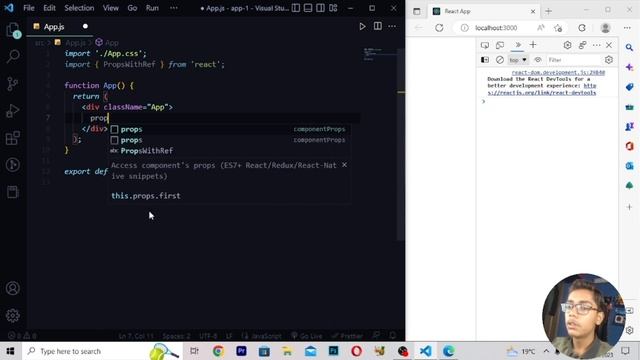Viewport: 640px width, 360px height.
Task: Close the React App browser tab
Action: coord(533,11)
